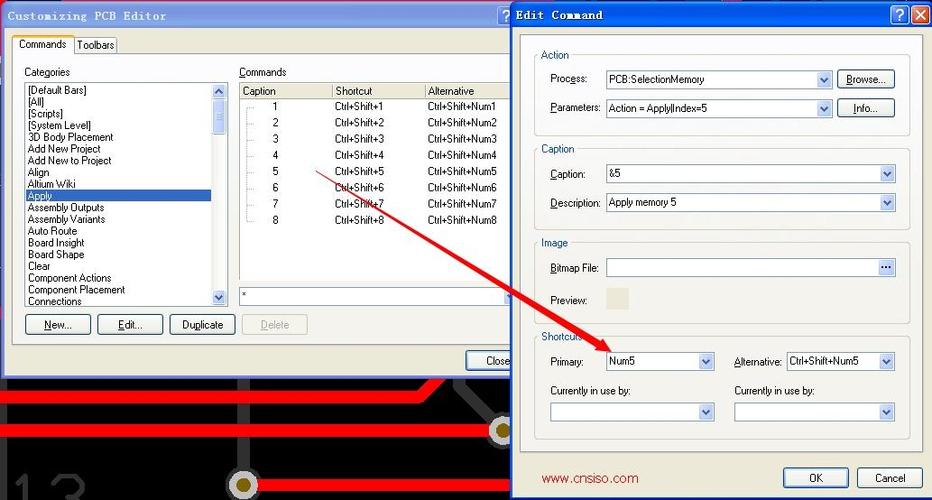The height and width of the screenshot is (500, 932).
Task: Select Clear category
Action: (x=39, y=266)
